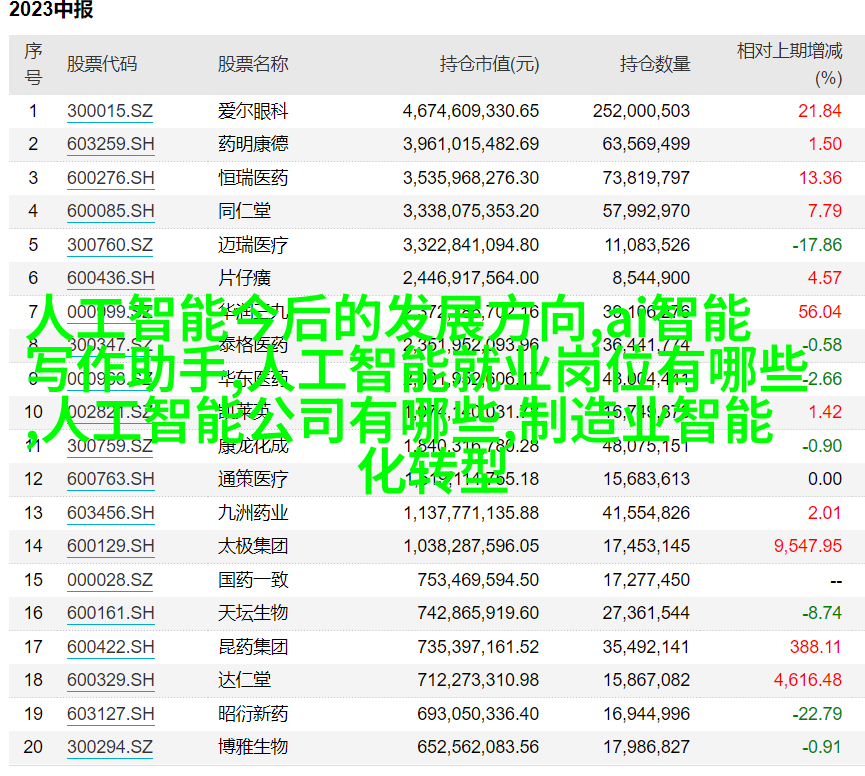Open stock code link 600161.SH
Screen dimensions: 865x776
coord(110,613)
